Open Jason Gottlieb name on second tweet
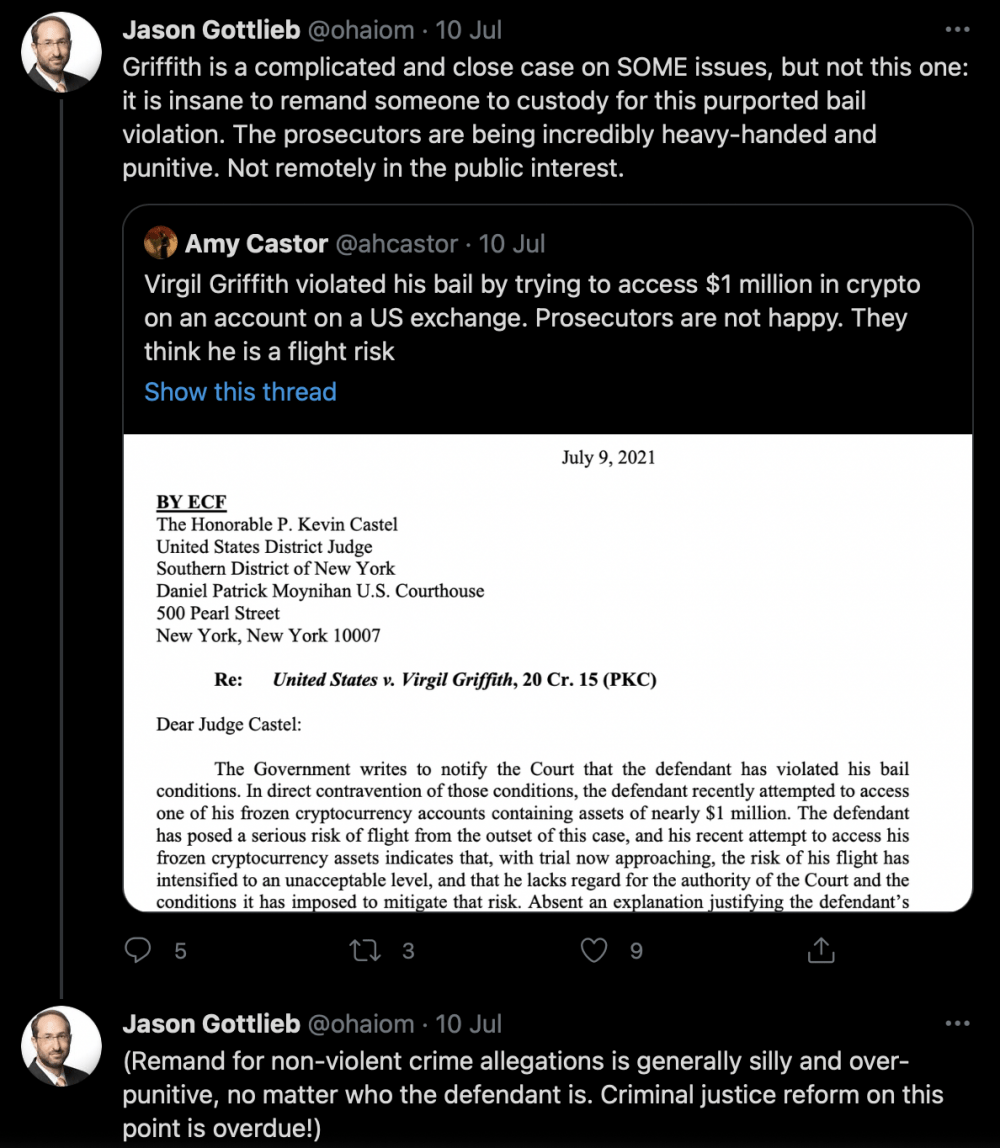 coord(211,1024)
